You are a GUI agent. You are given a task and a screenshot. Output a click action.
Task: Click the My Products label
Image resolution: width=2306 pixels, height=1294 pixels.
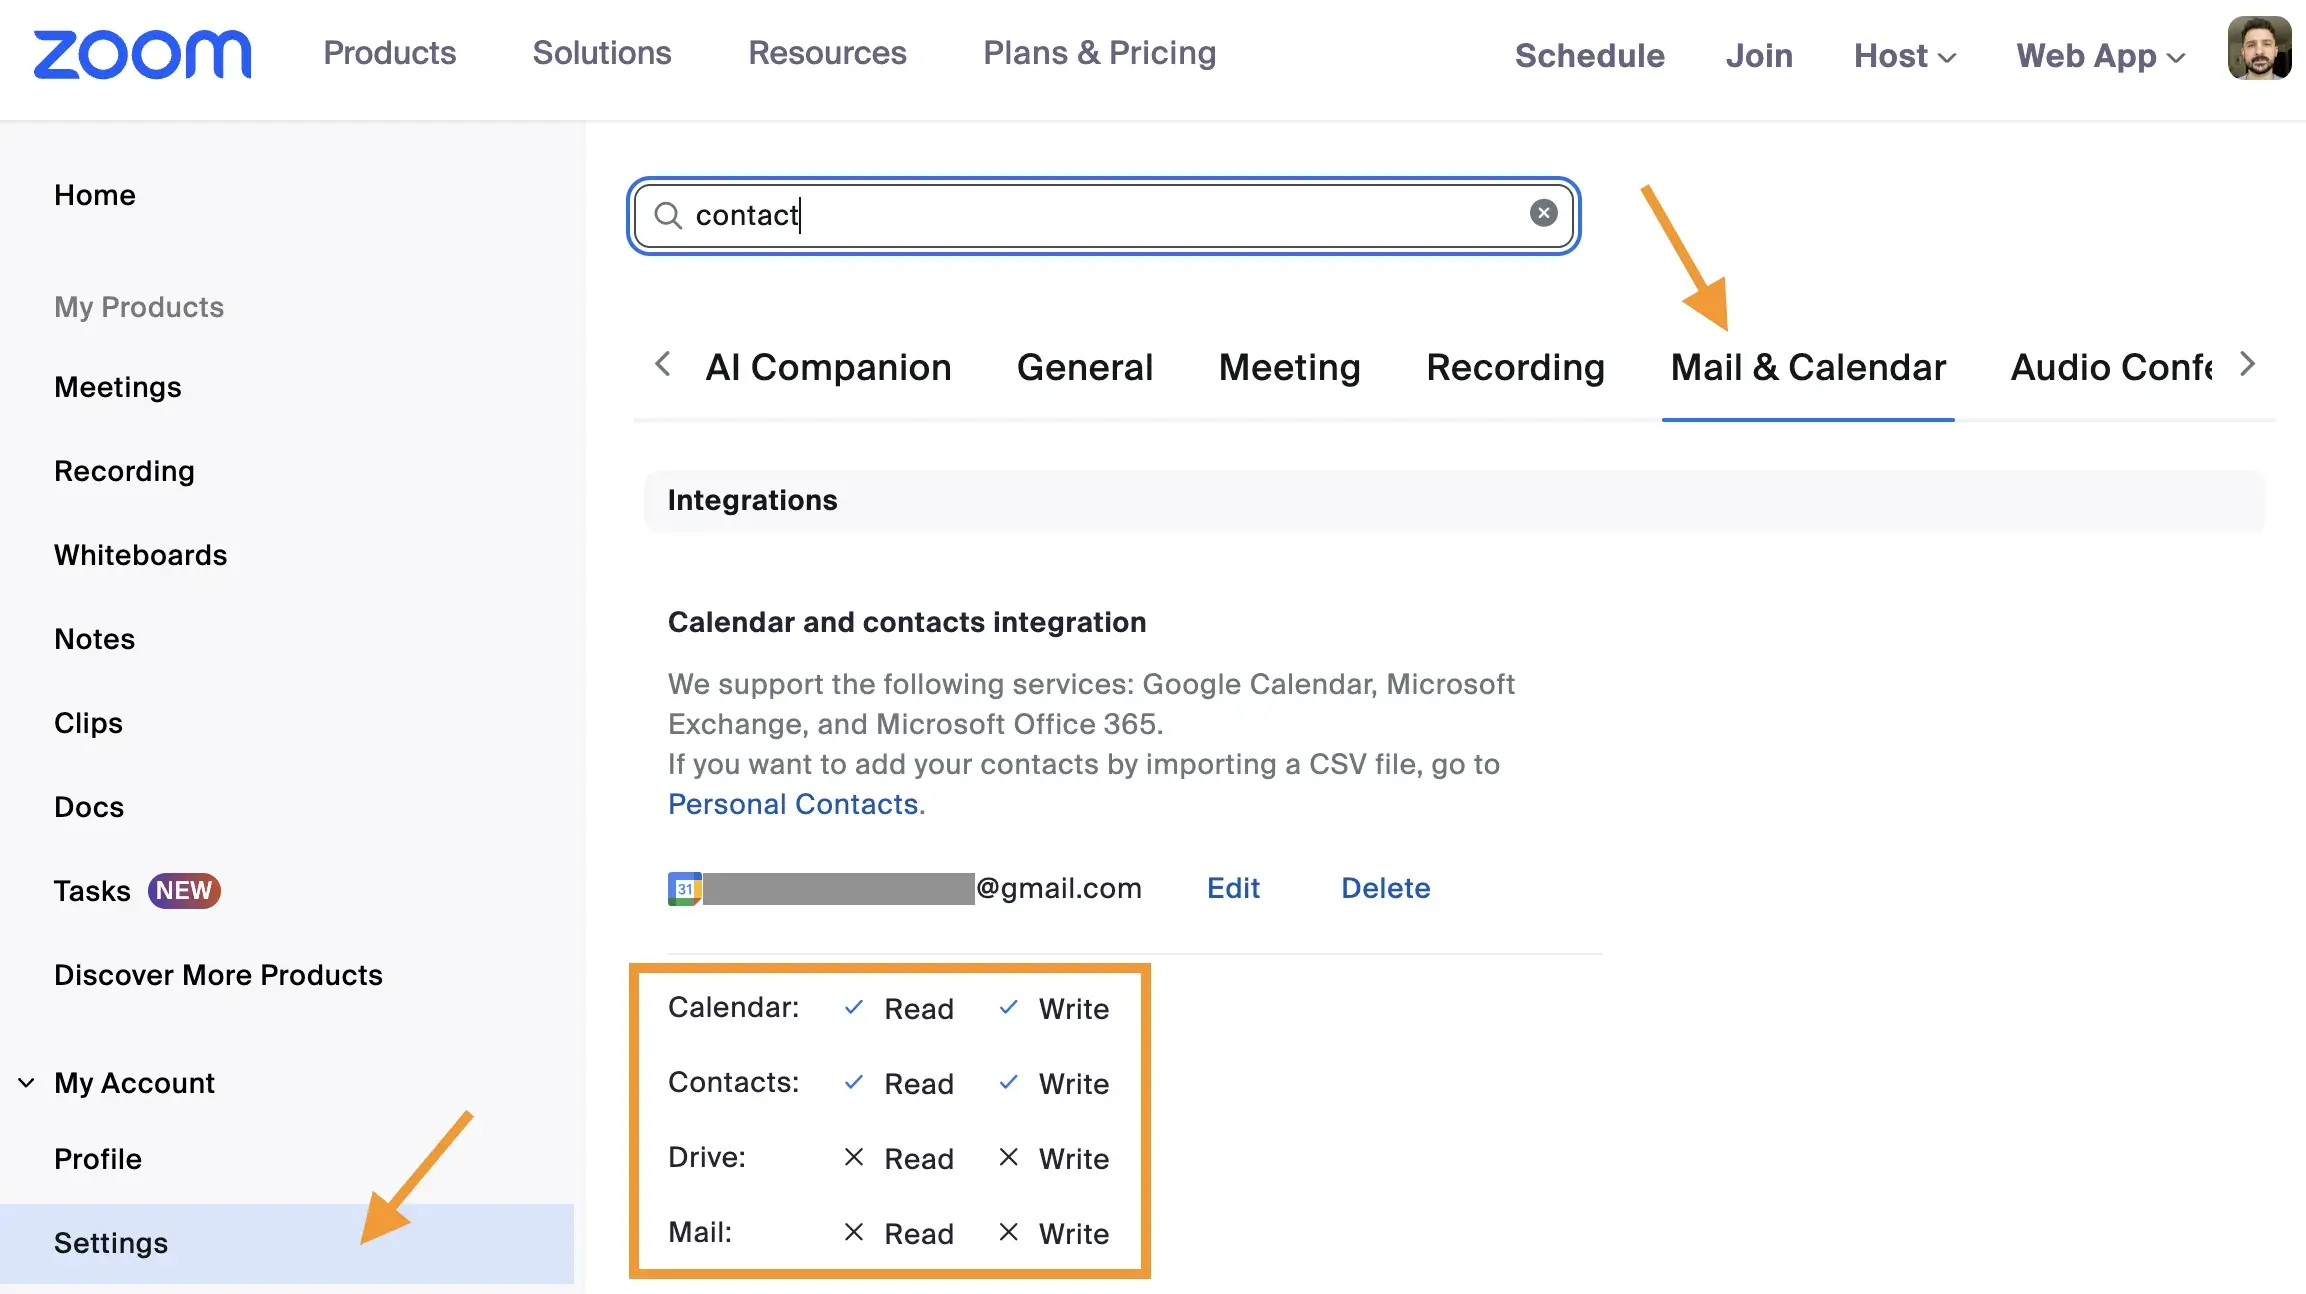(139, 307)
